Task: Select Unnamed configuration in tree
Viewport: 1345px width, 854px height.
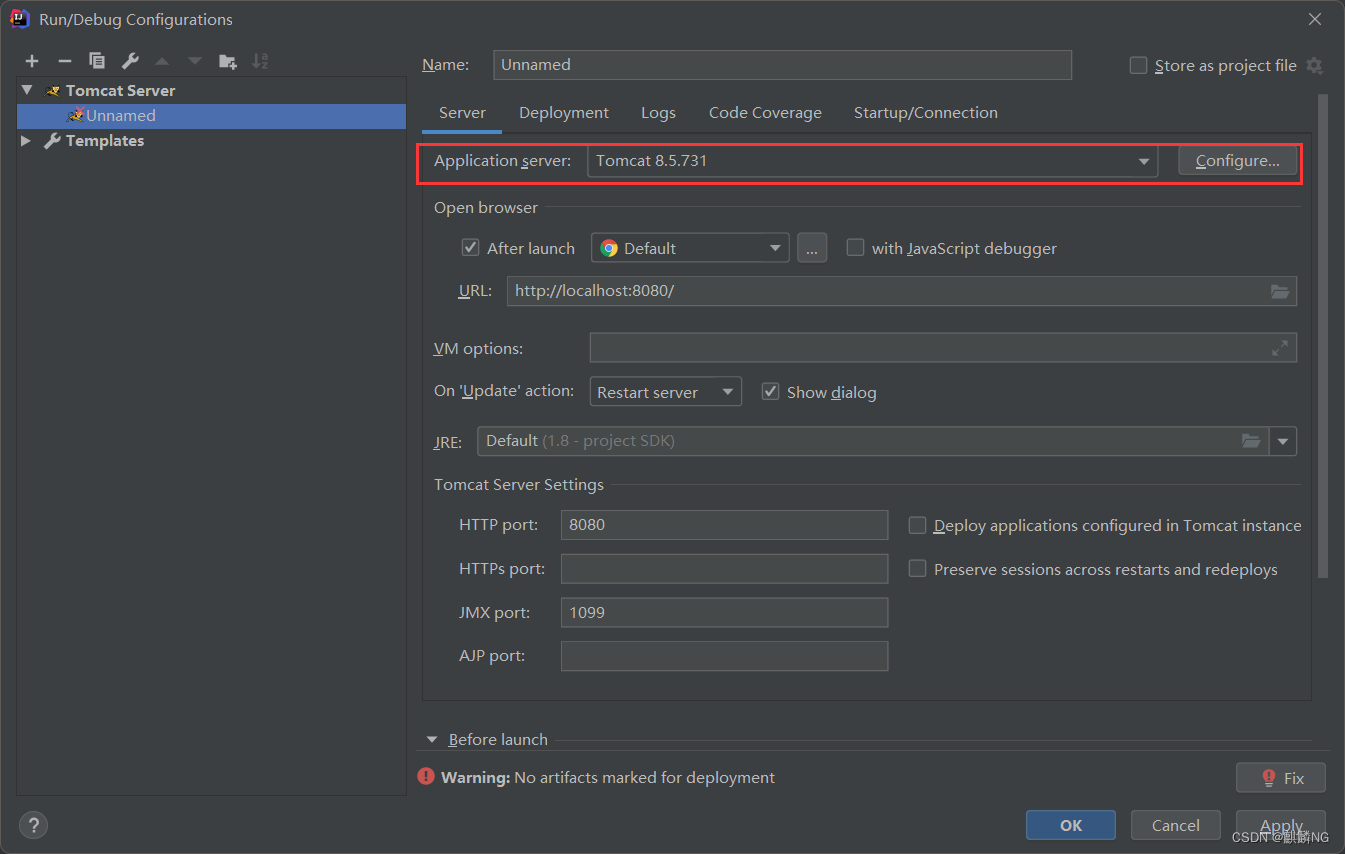Action: tap(211, 116)
